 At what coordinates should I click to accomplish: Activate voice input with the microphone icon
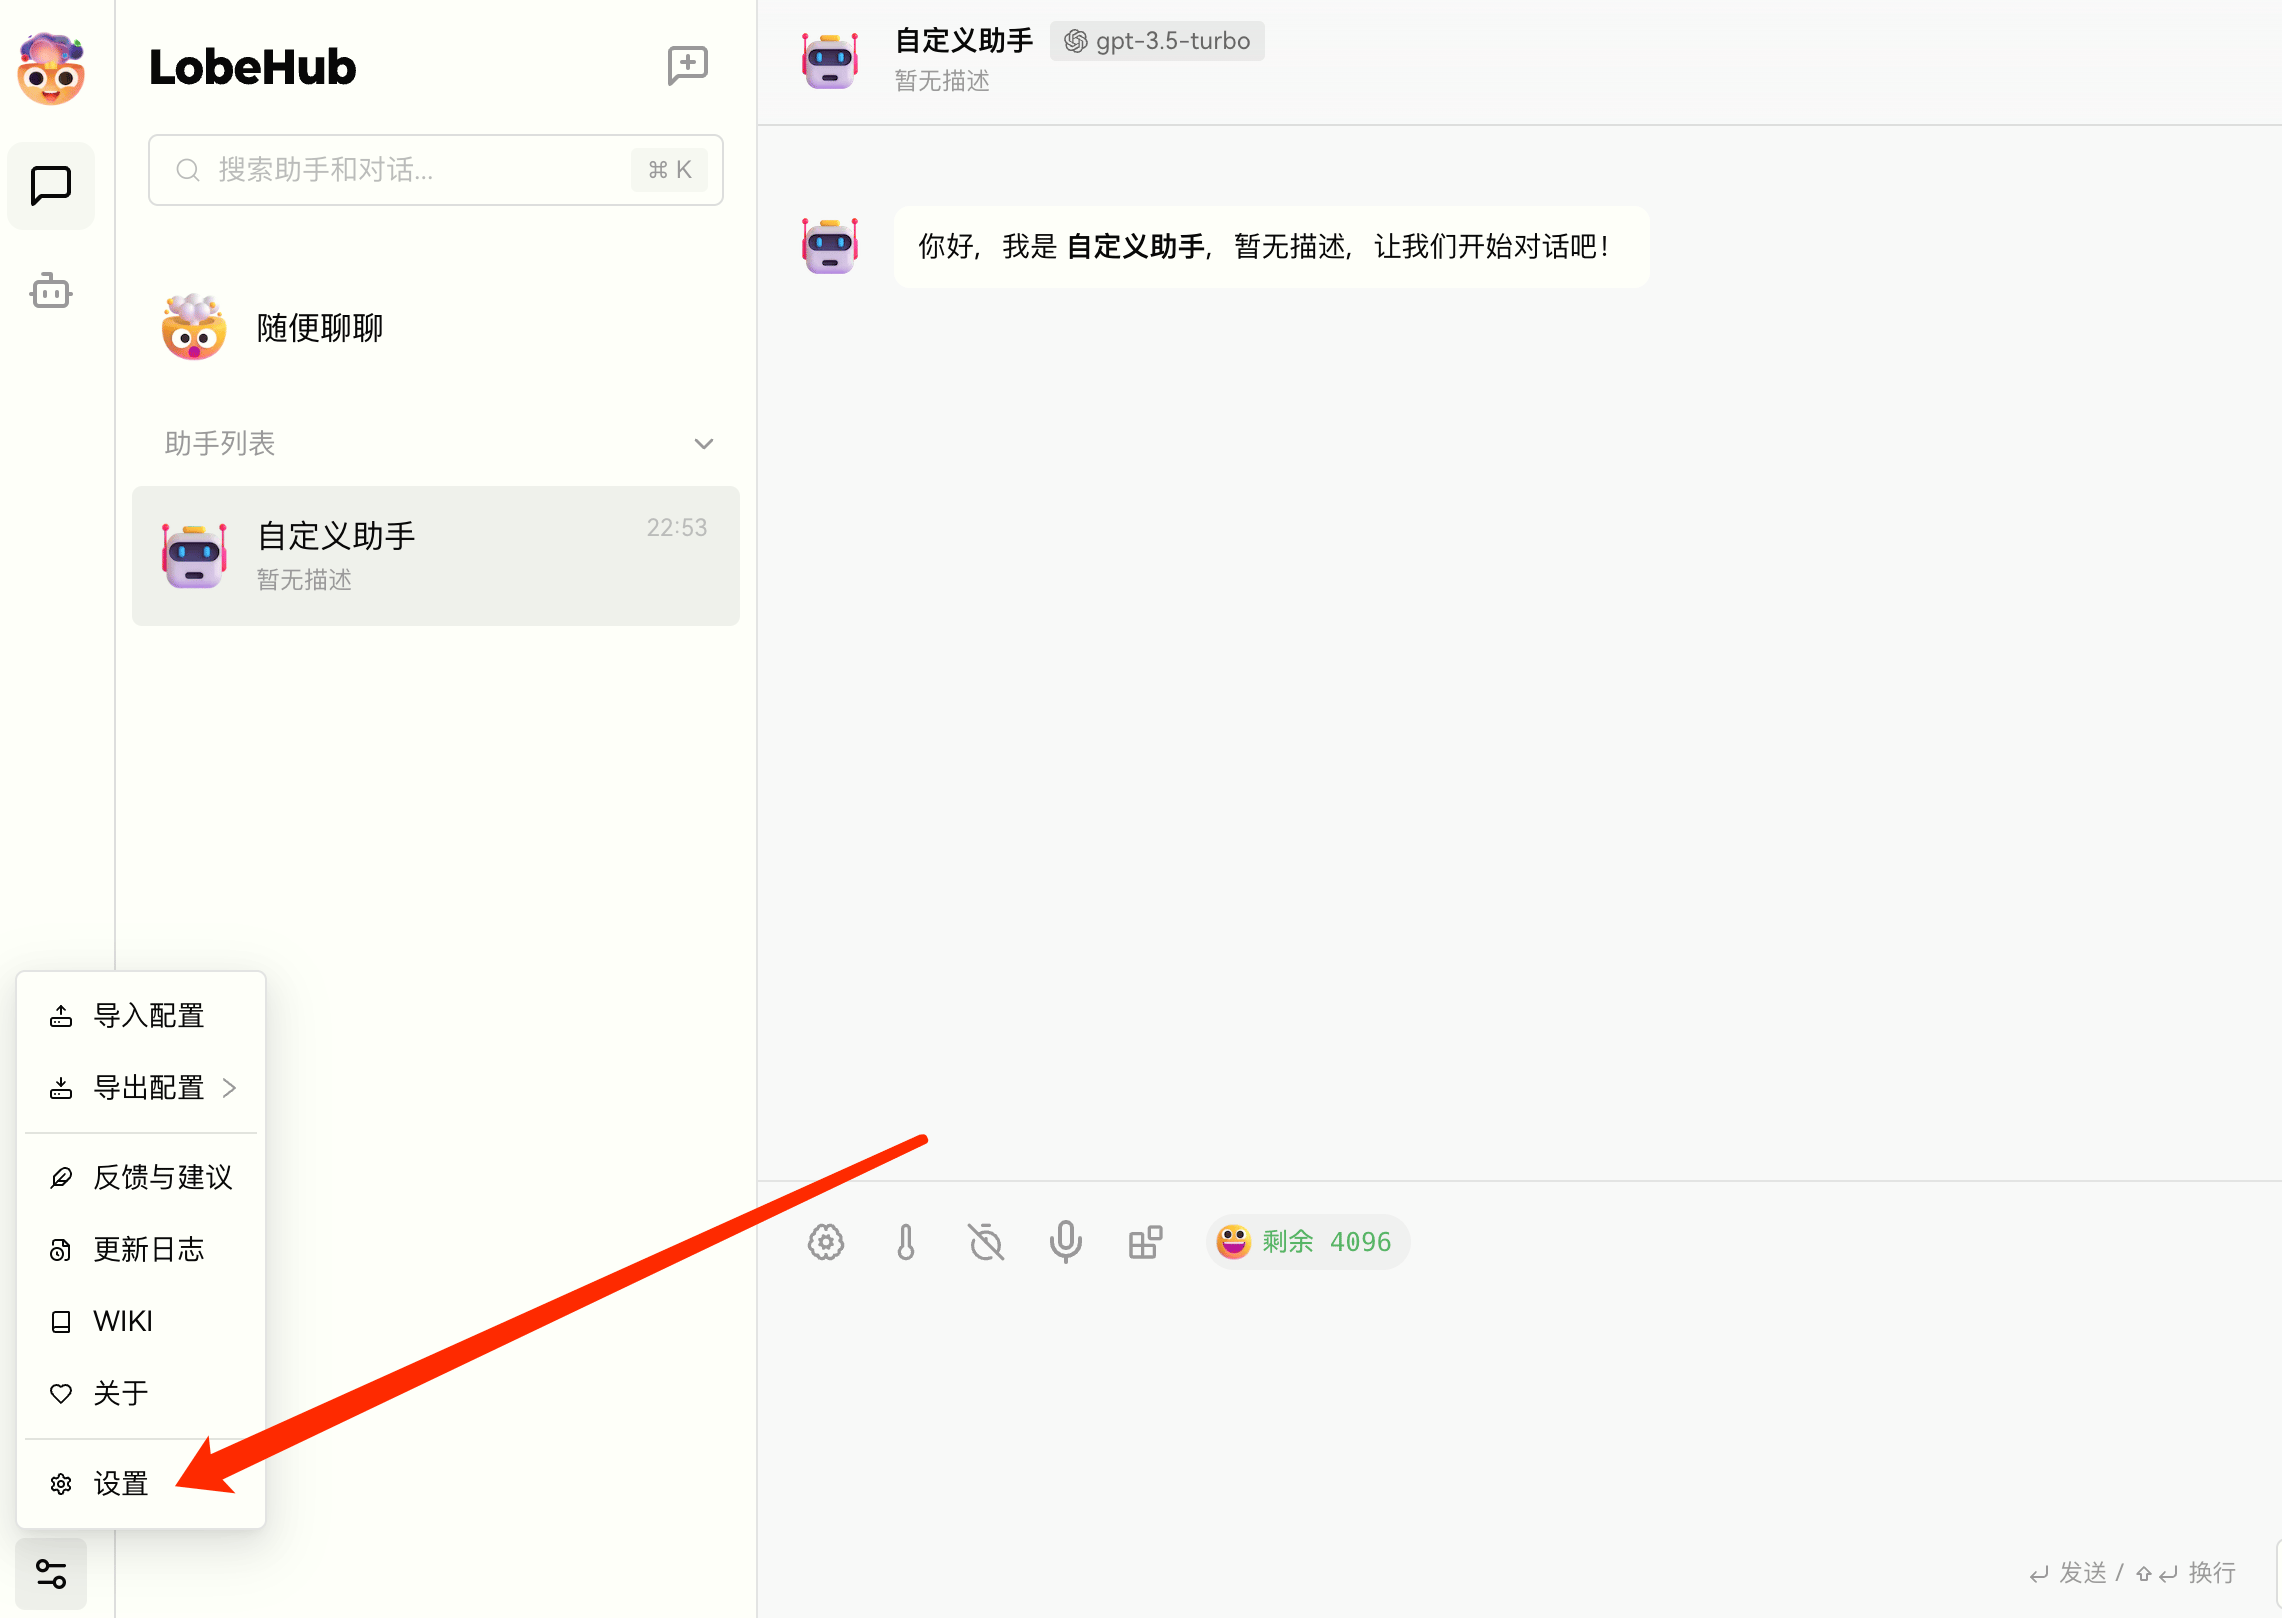point(1066,1242)
